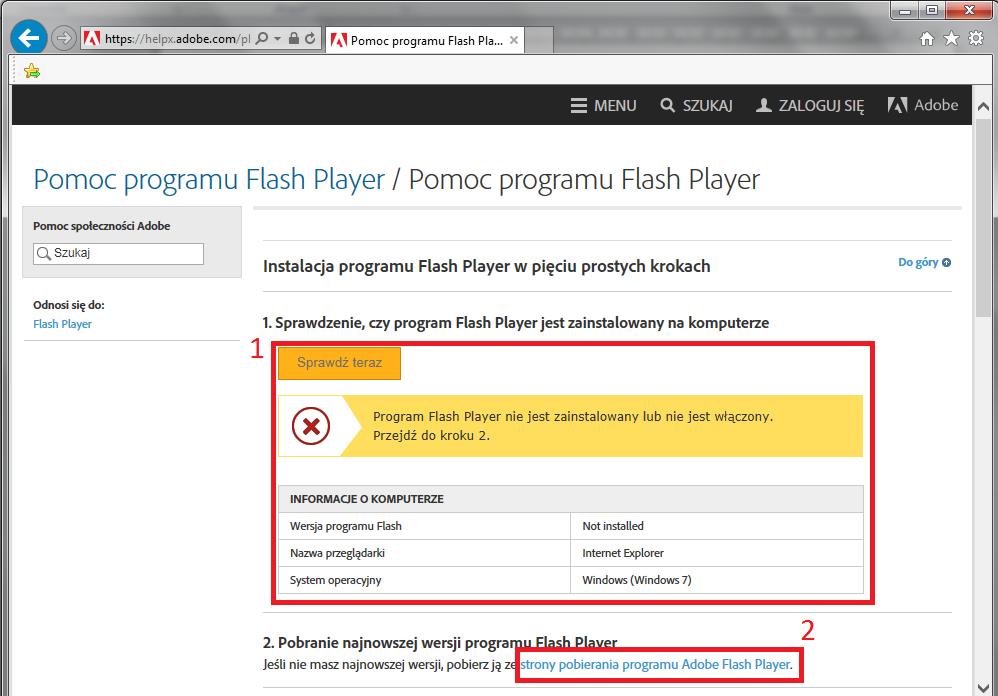Viewport: 998px width, 696px height.
Task: Minimize the browser window
Action: 904,11
